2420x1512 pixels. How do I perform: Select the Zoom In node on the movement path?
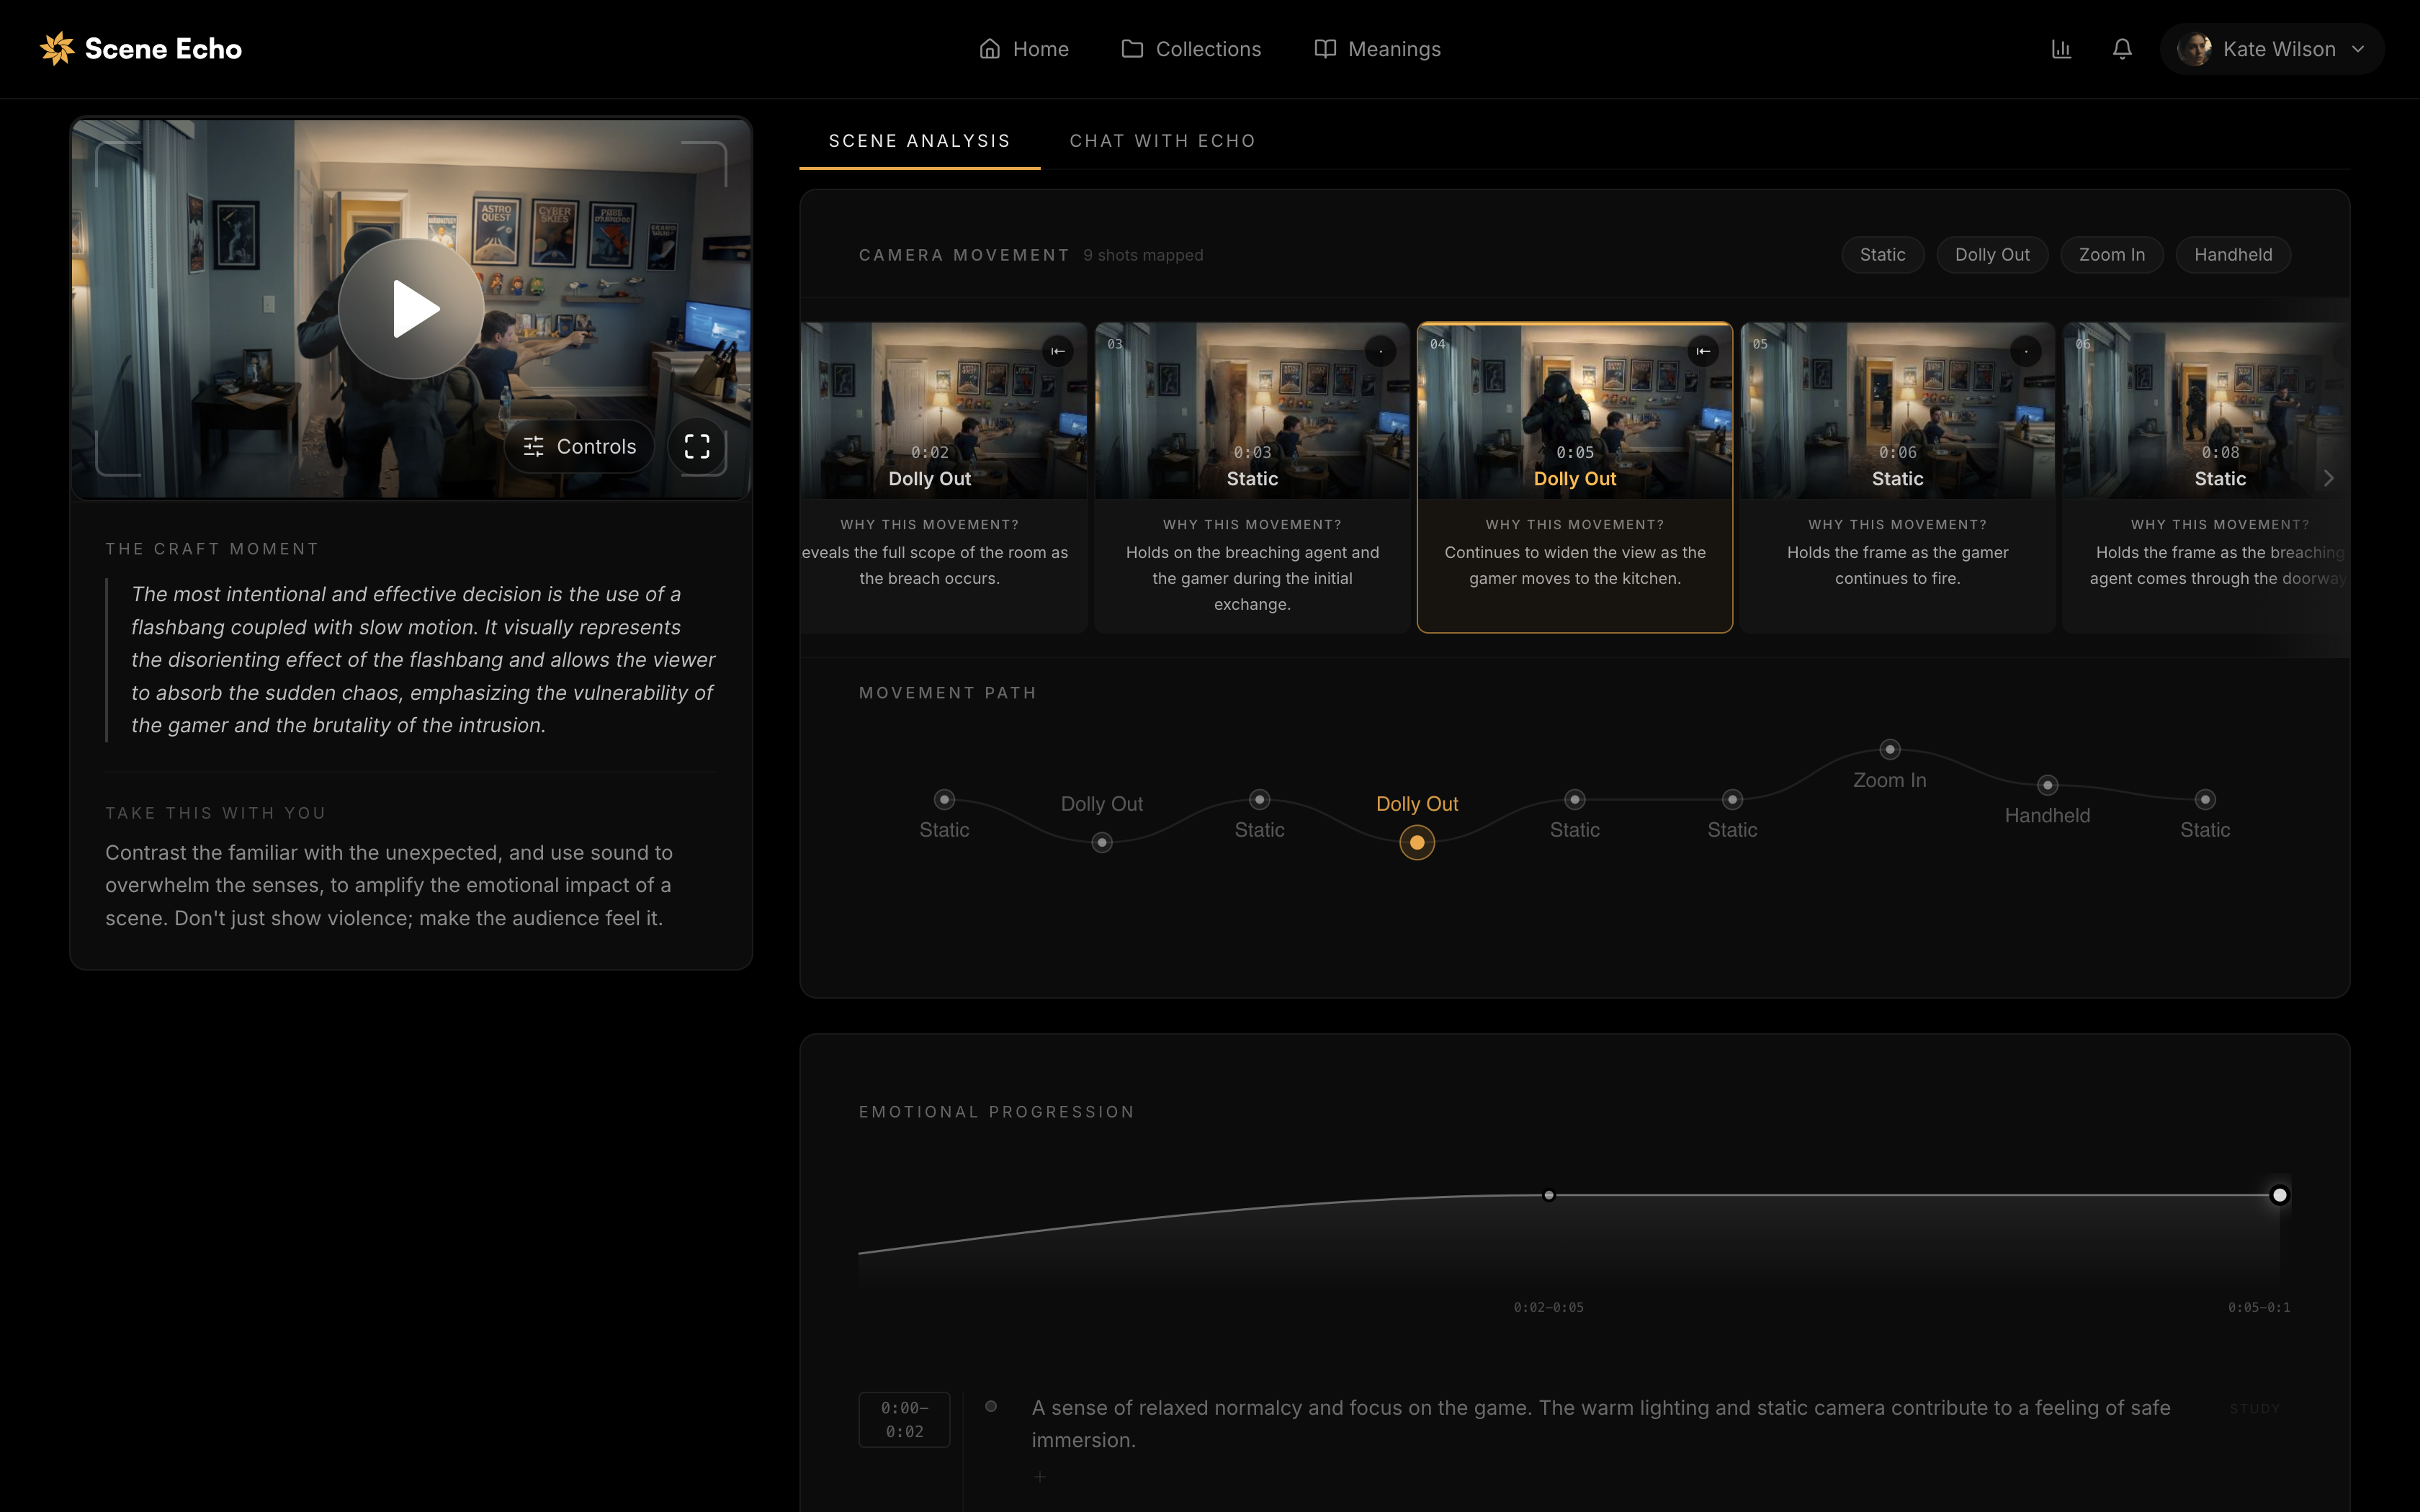point(1889,749)
